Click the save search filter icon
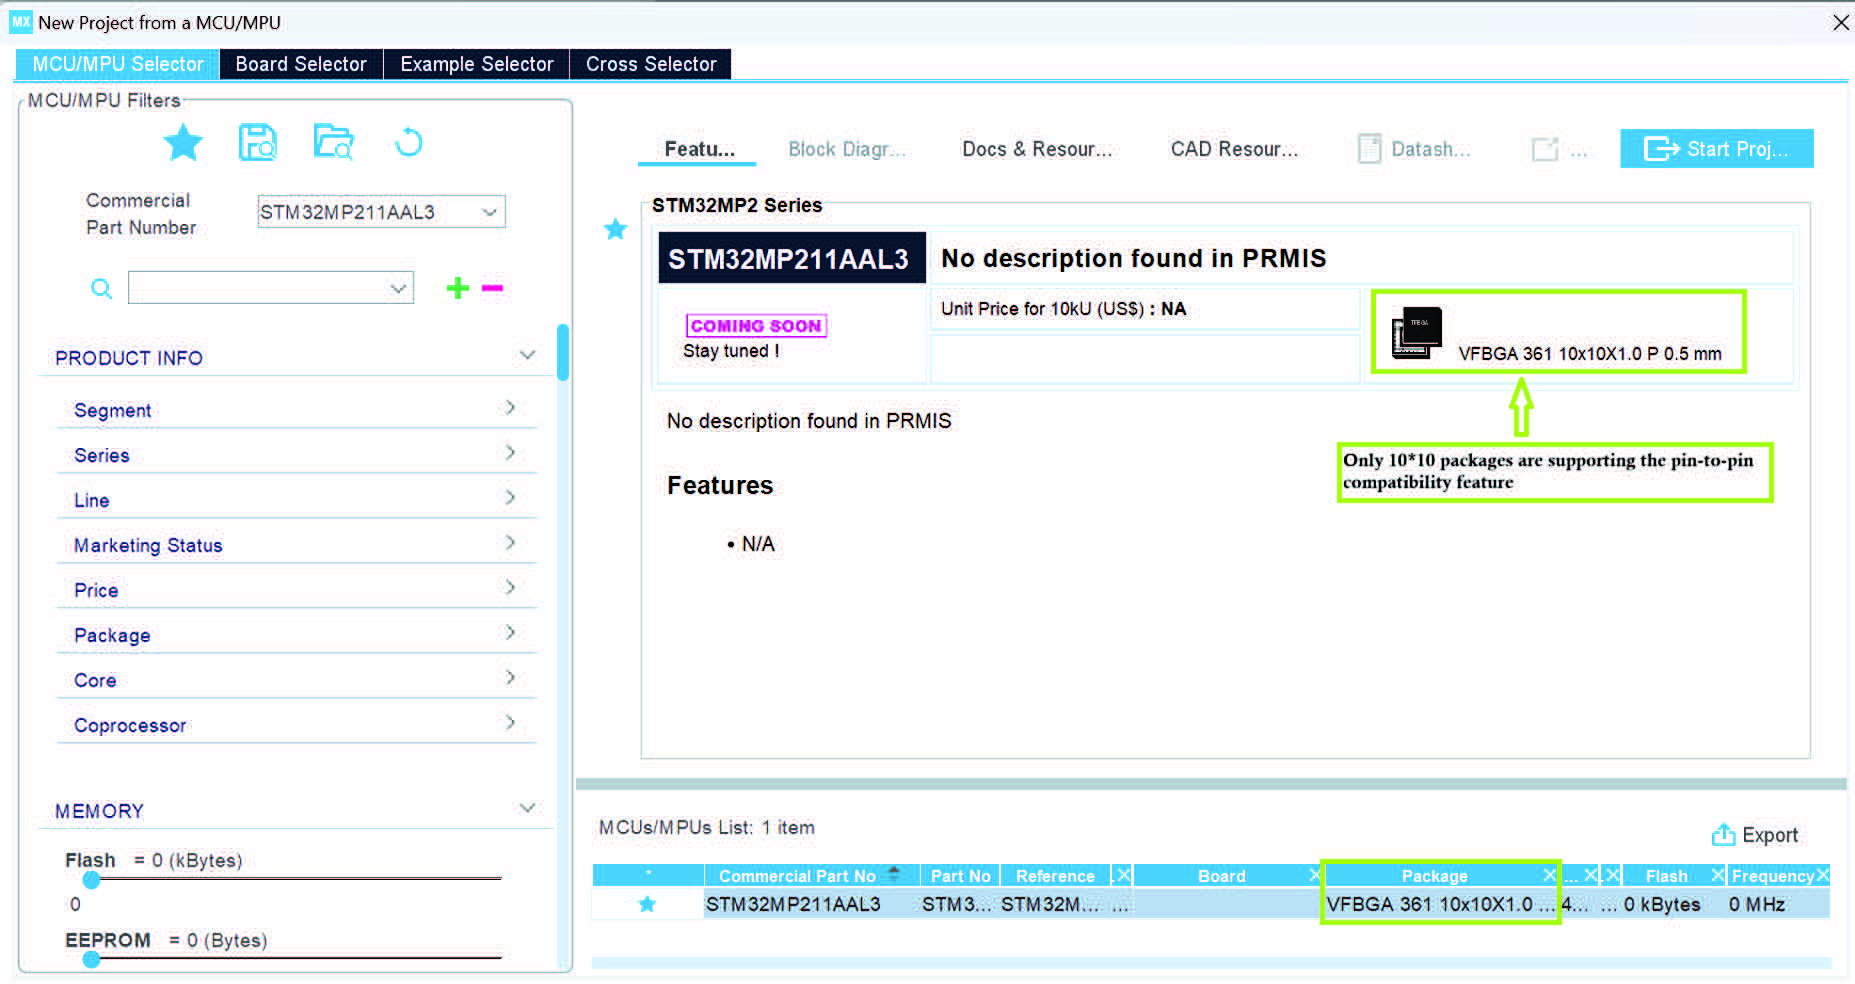This screenshot has width=1855, height=984. coord(258,143)
